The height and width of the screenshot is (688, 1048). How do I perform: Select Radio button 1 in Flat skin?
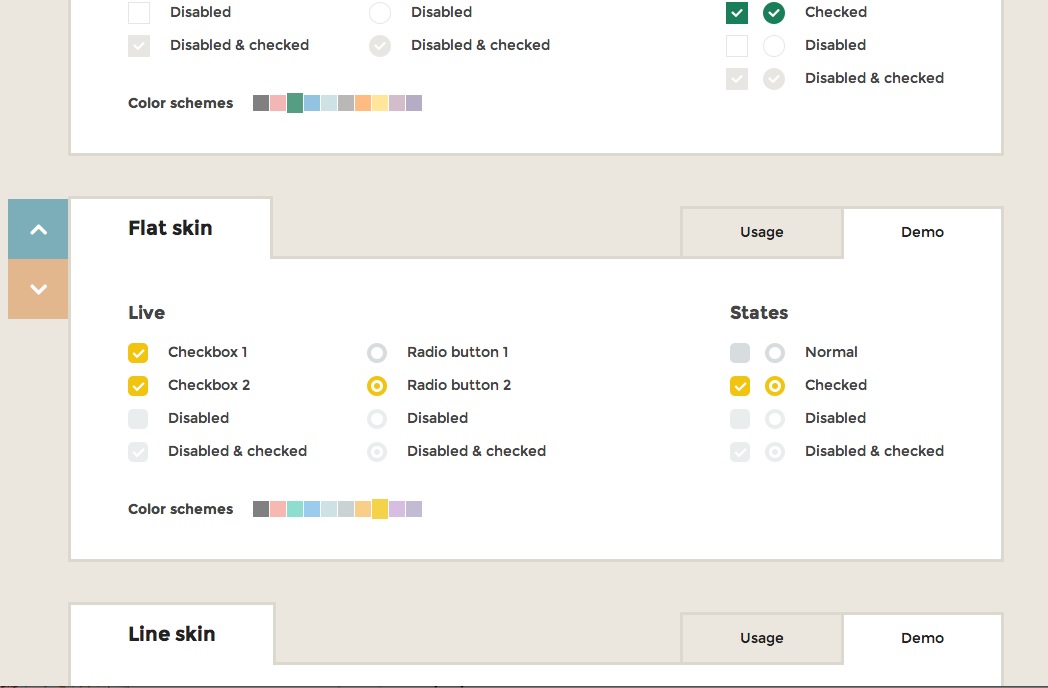tap(377, 353)
